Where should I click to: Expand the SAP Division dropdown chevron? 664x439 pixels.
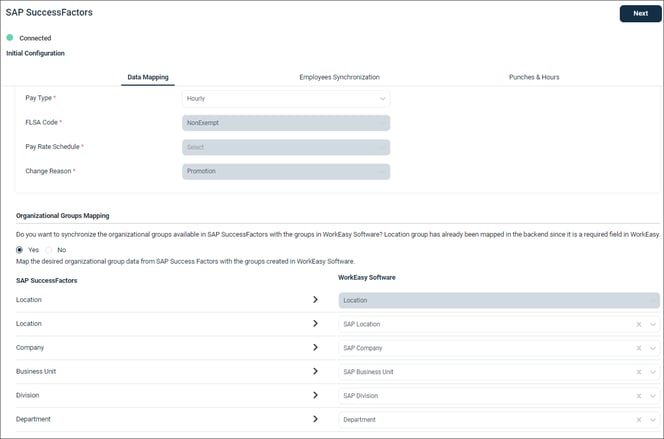(653, 396)
